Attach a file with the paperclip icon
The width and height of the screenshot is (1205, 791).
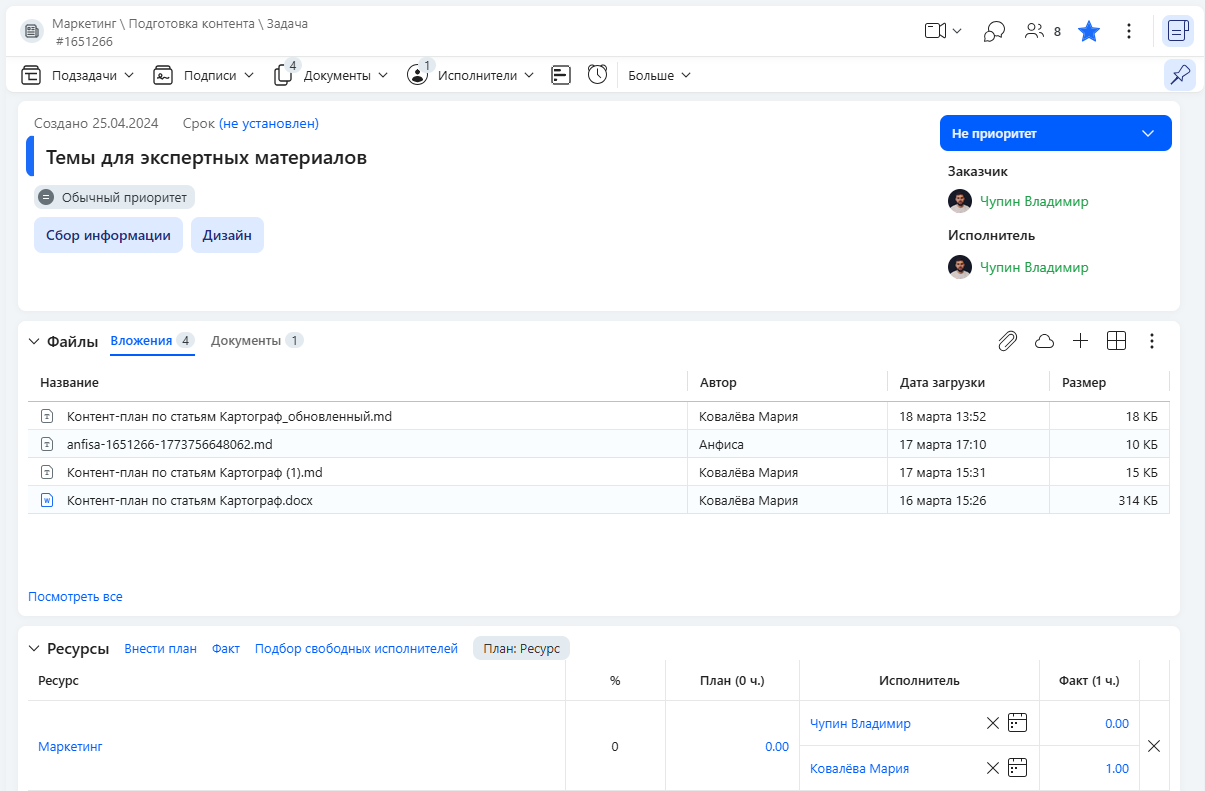1008,341
